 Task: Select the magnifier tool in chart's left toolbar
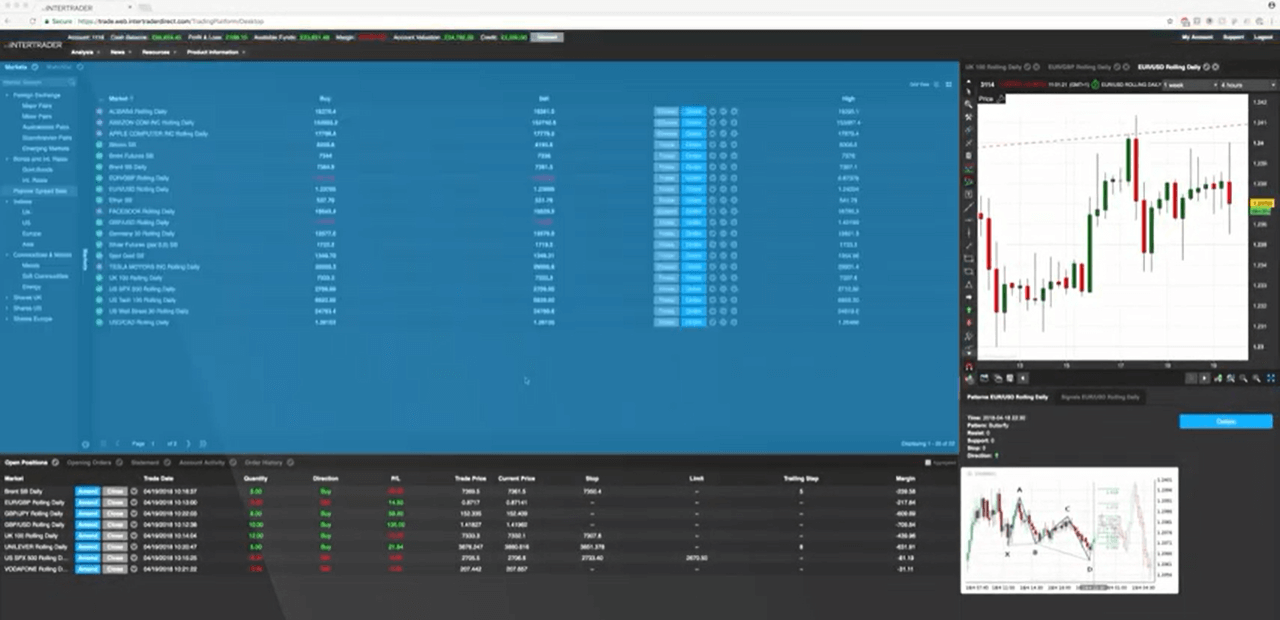968,104
